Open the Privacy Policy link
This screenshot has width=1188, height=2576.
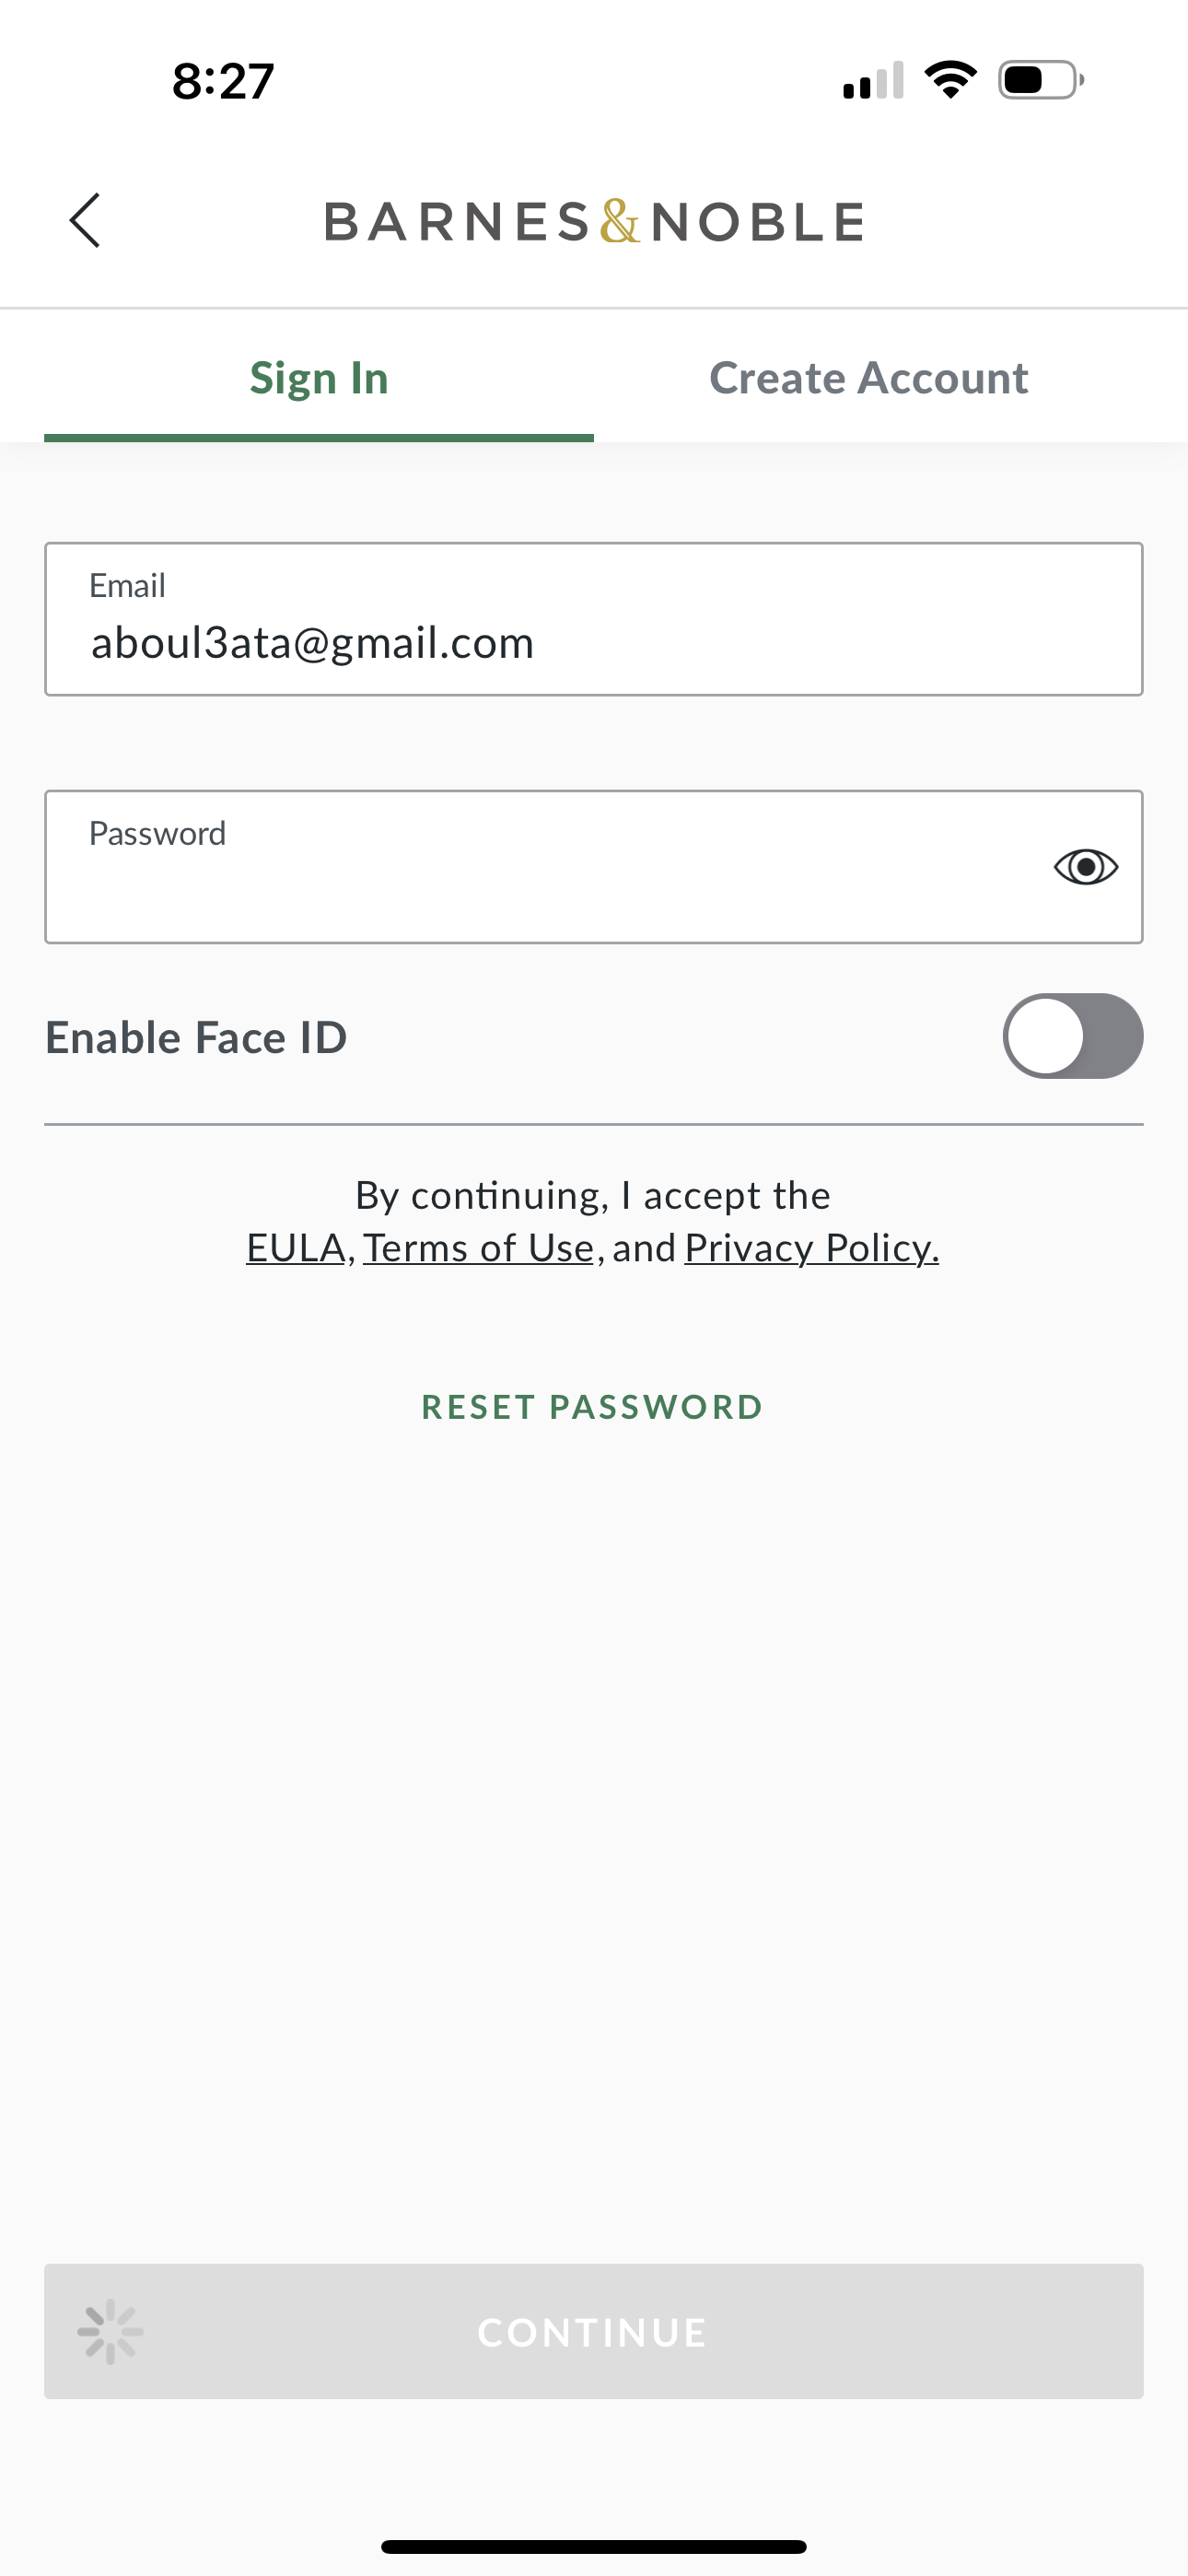coord(811,1248)
